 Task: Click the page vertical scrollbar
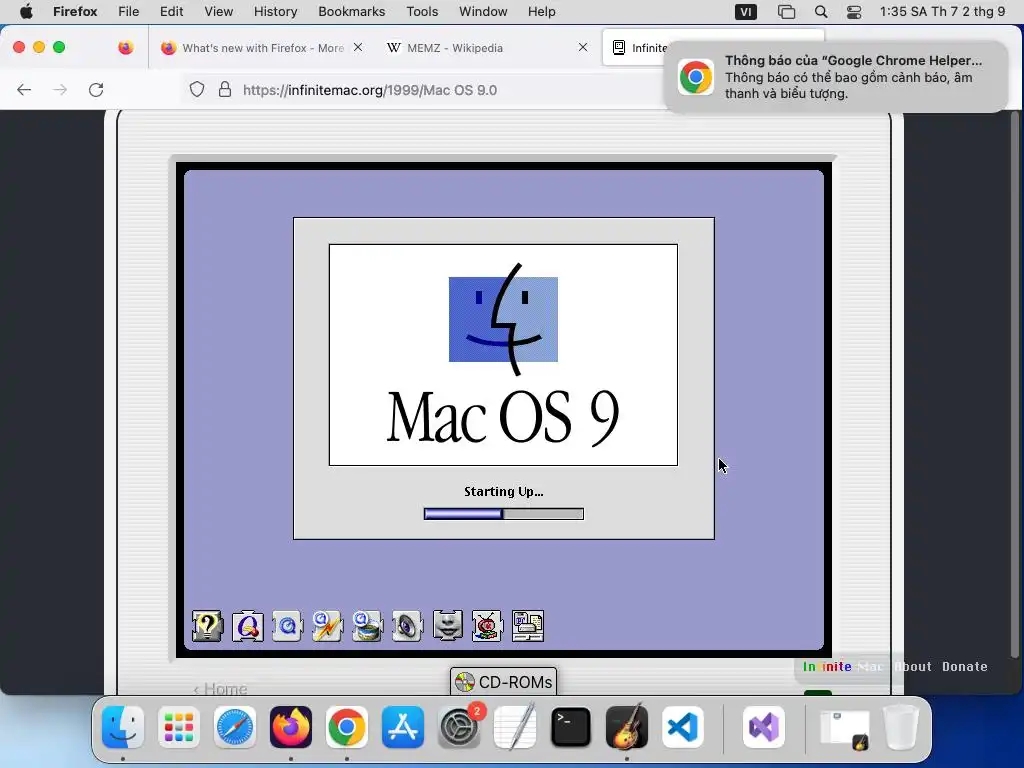point(1014,385)
